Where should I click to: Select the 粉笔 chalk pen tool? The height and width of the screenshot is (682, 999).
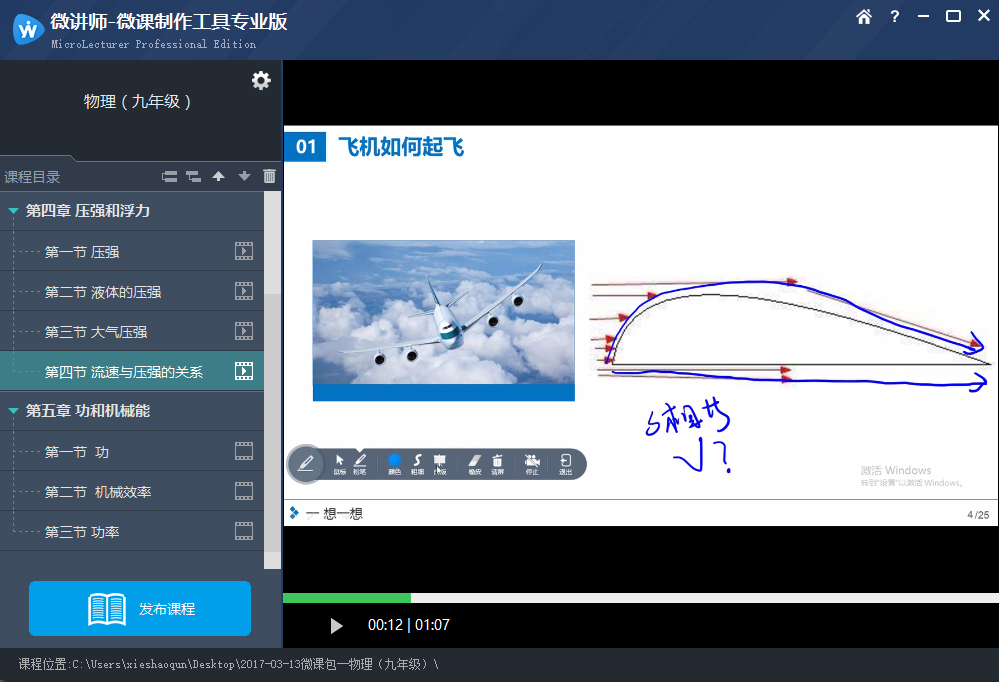point(360,462)
